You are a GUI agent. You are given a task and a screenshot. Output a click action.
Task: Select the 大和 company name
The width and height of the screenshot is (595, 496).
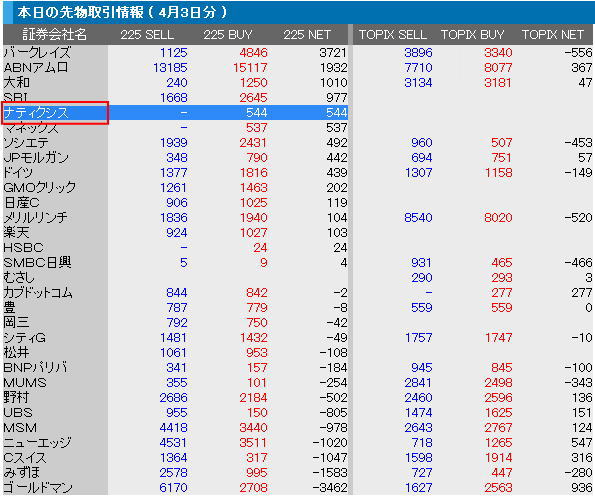(16, 83)
